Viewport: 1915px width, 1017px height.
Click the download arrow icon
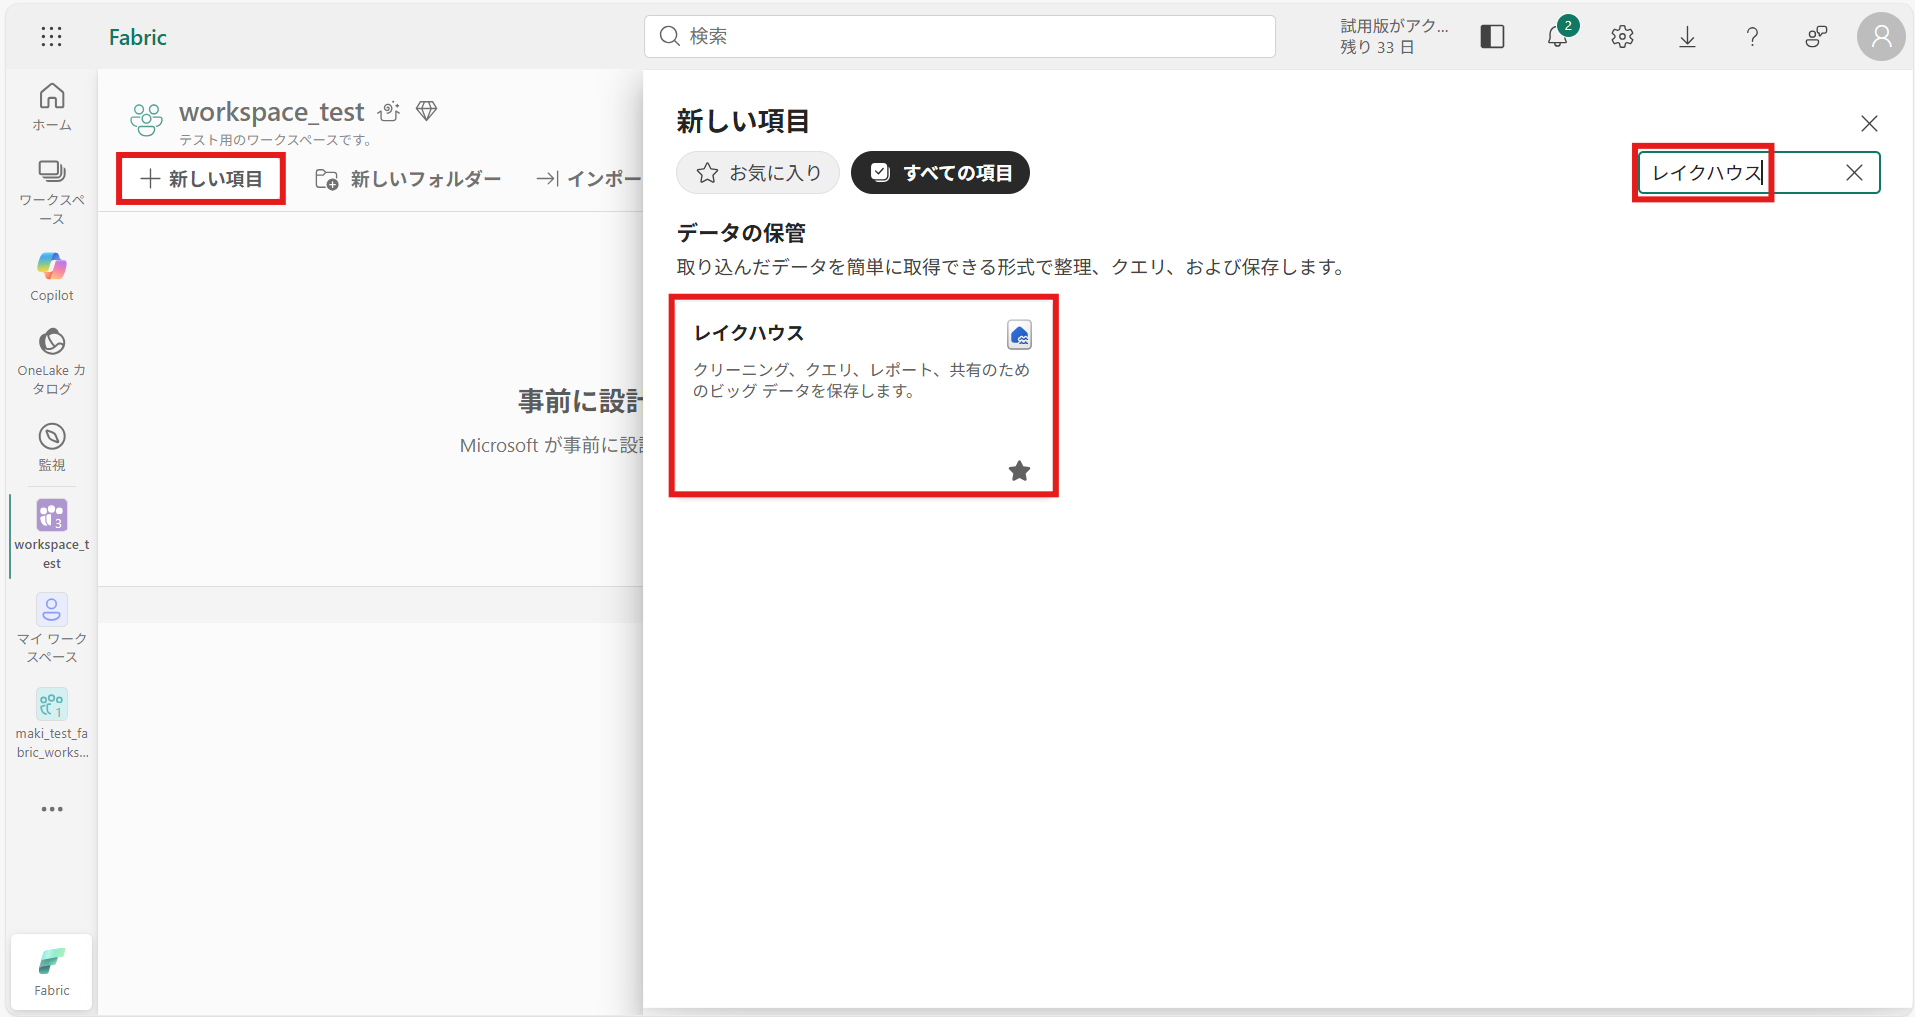tap(1687, 37)
